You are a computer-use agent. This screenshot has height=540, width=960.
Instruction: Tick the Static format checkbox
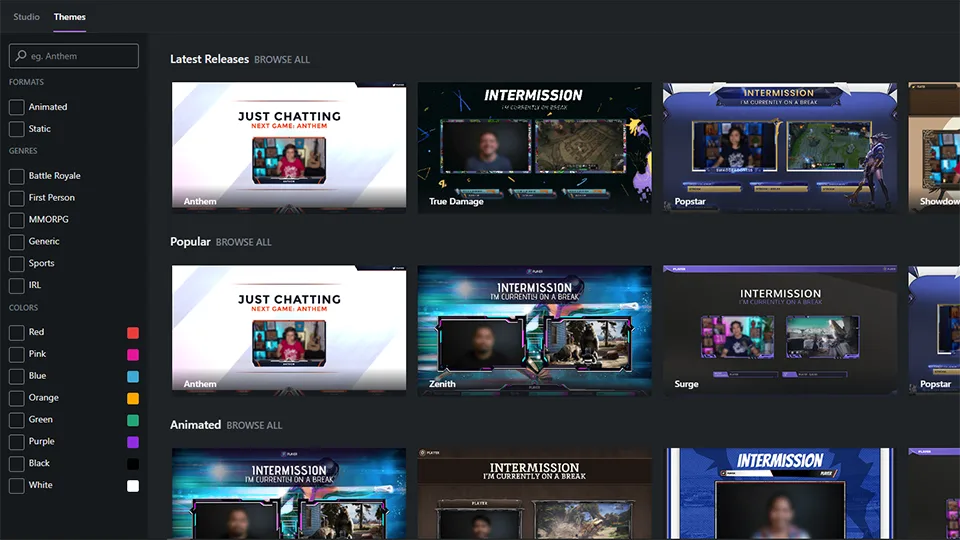coord(17,129)
